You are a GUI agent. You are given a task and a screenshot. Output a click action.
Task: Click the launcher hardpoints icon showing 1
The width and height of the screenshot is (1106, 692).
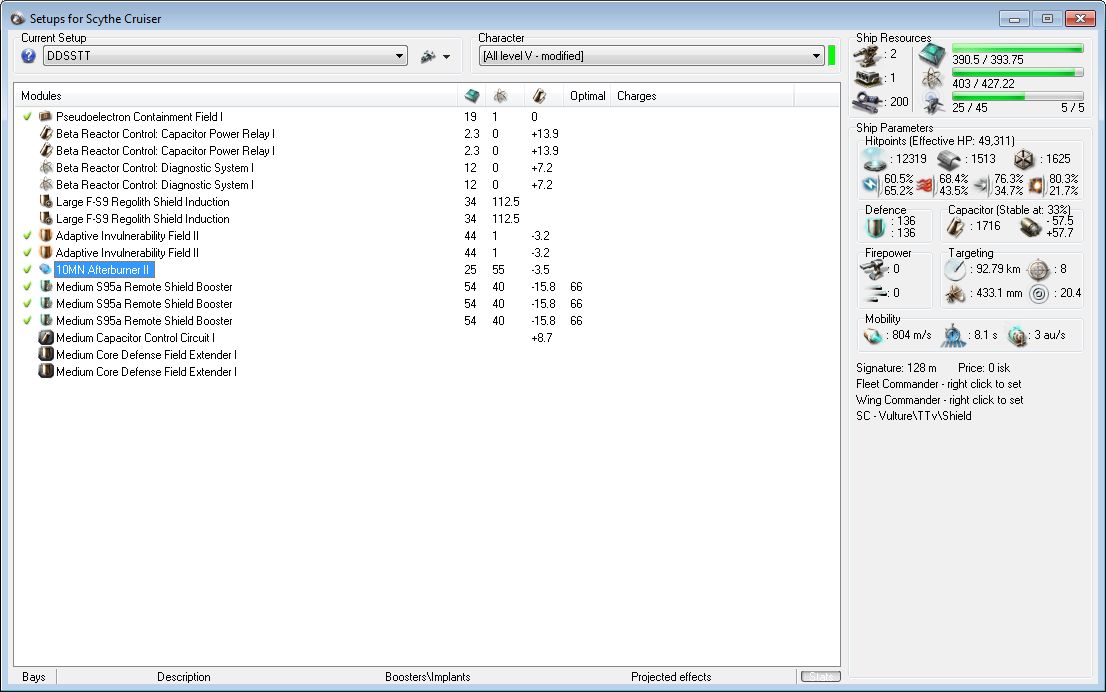click(x=868, y=78)
